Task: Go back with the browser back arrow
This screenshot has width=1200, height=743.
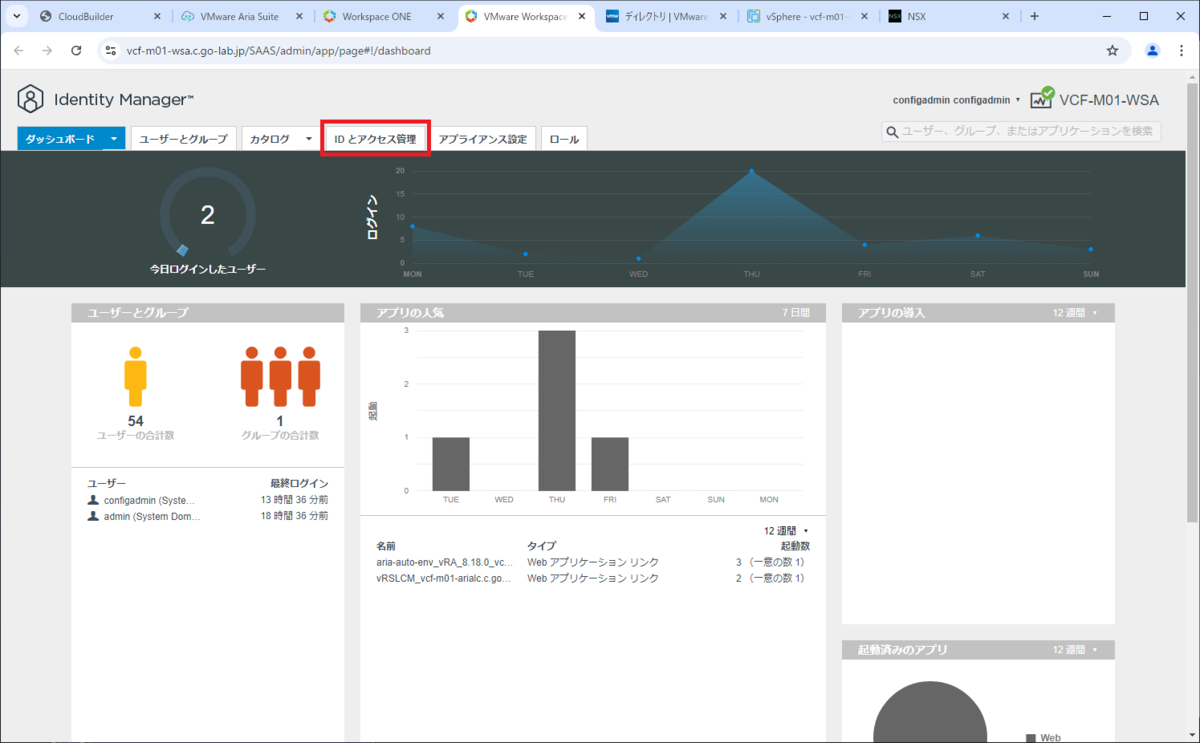Action: point(18,50)
